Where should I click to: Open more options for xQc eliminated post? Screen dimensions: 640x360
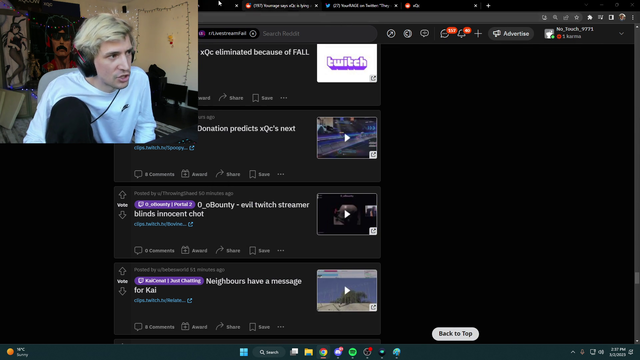(284, 98)
